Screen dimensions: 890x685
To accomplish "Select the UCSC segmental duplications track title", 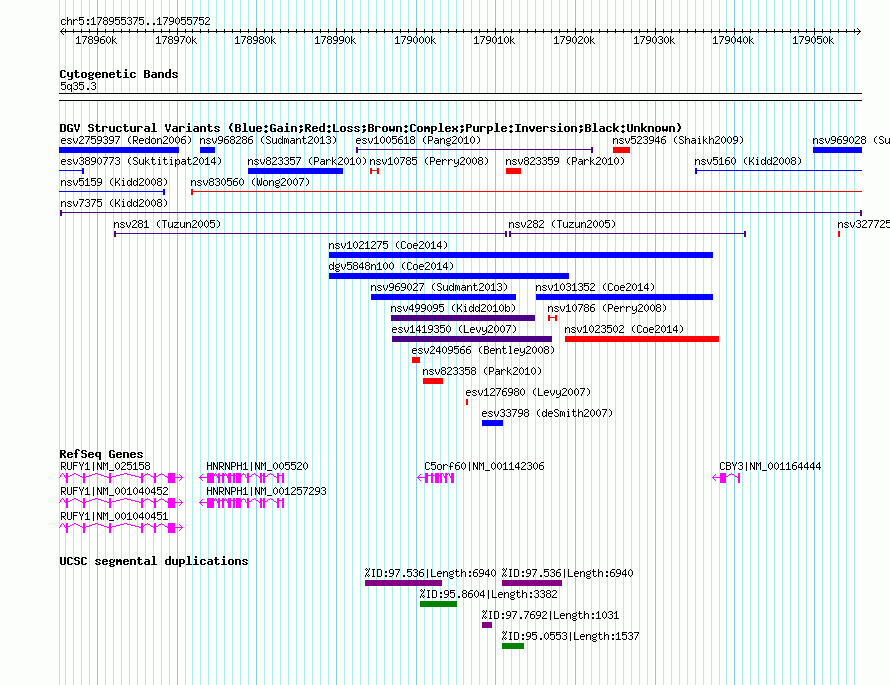I will 154,561.
